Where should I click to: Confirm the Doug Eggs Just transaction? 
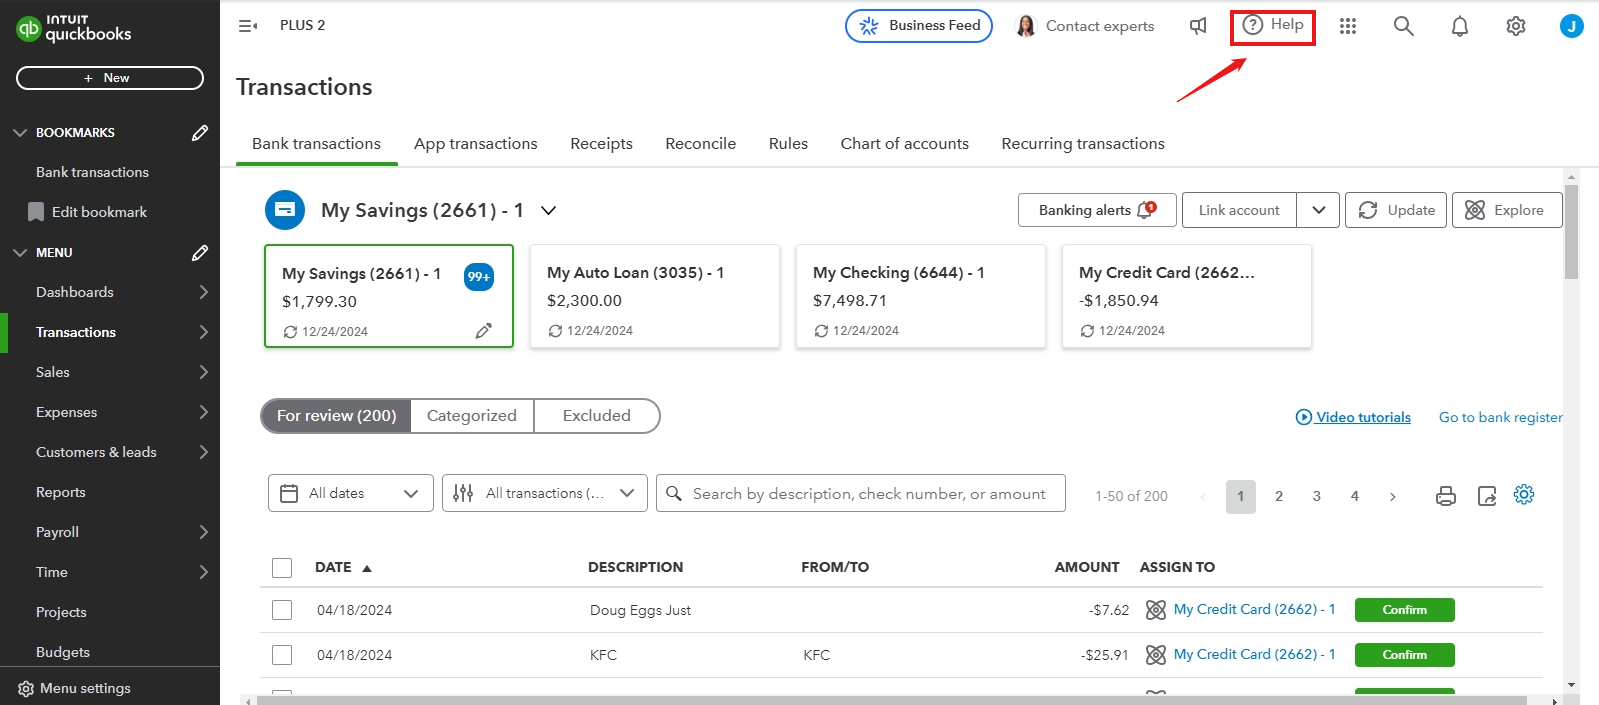pyautogui.click(x=1404, y=610)
